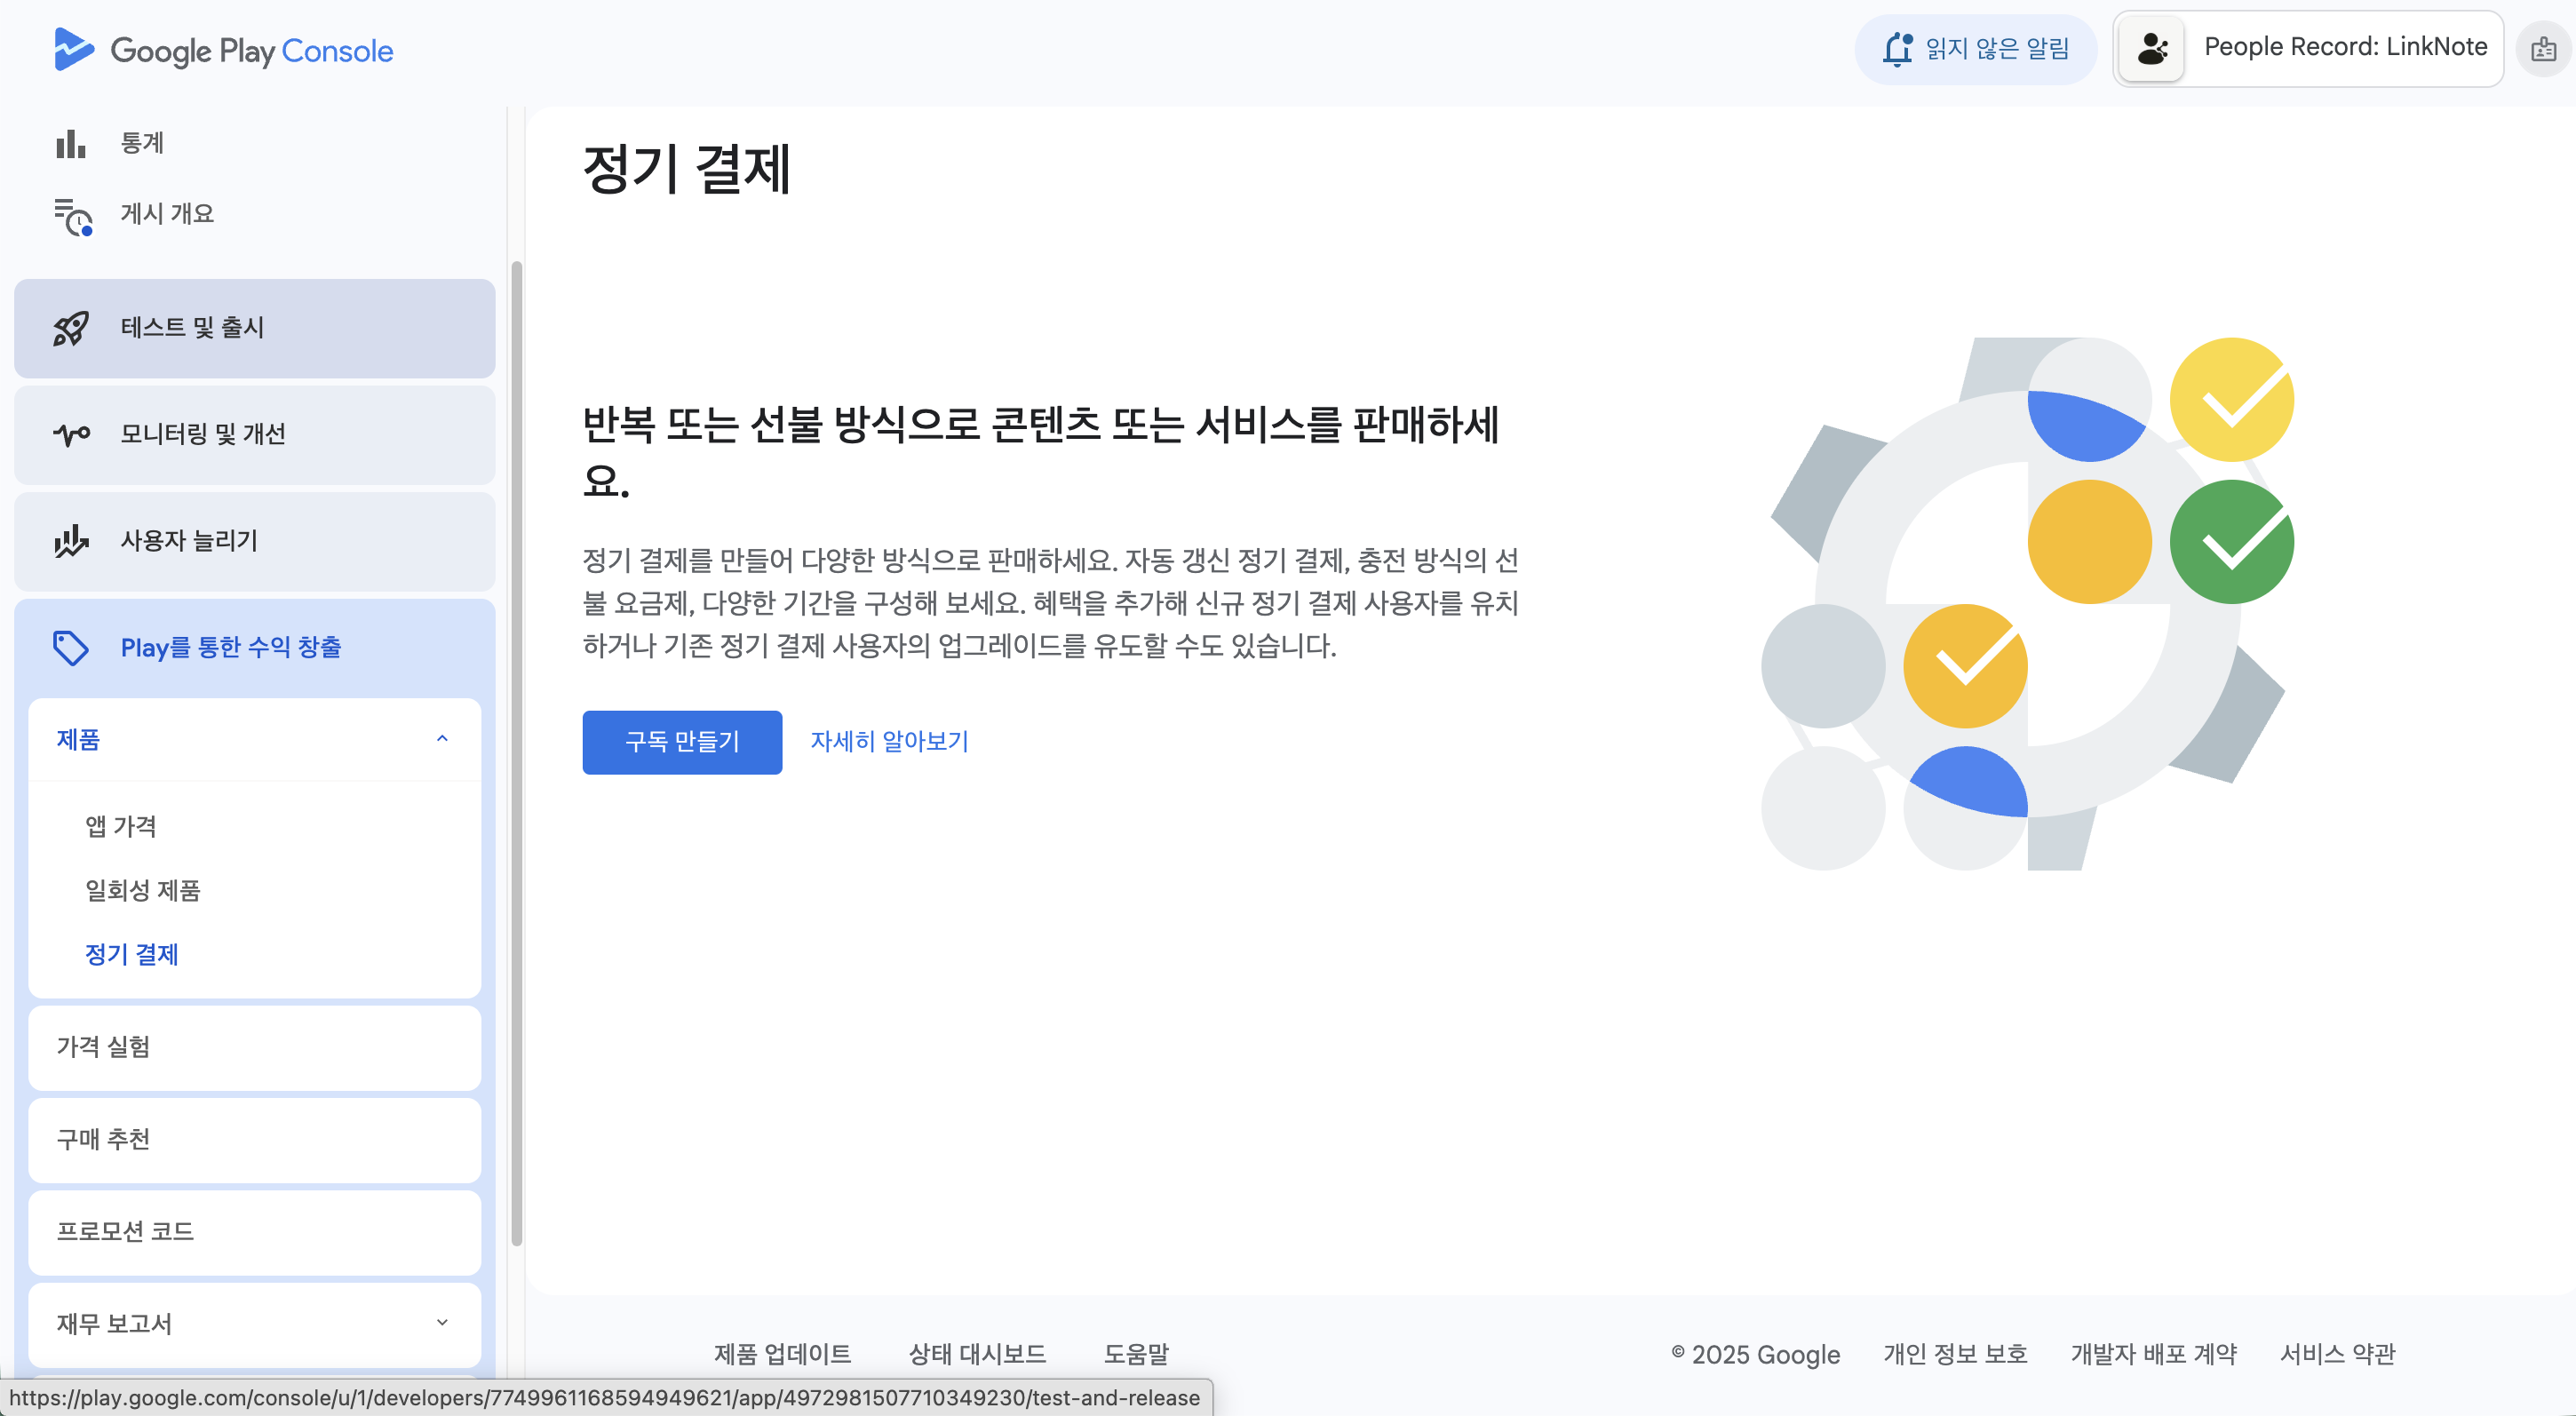Select 앱 가격 in sidebar
This screenshot has height=1416, width=2576.
pos(121,826)
